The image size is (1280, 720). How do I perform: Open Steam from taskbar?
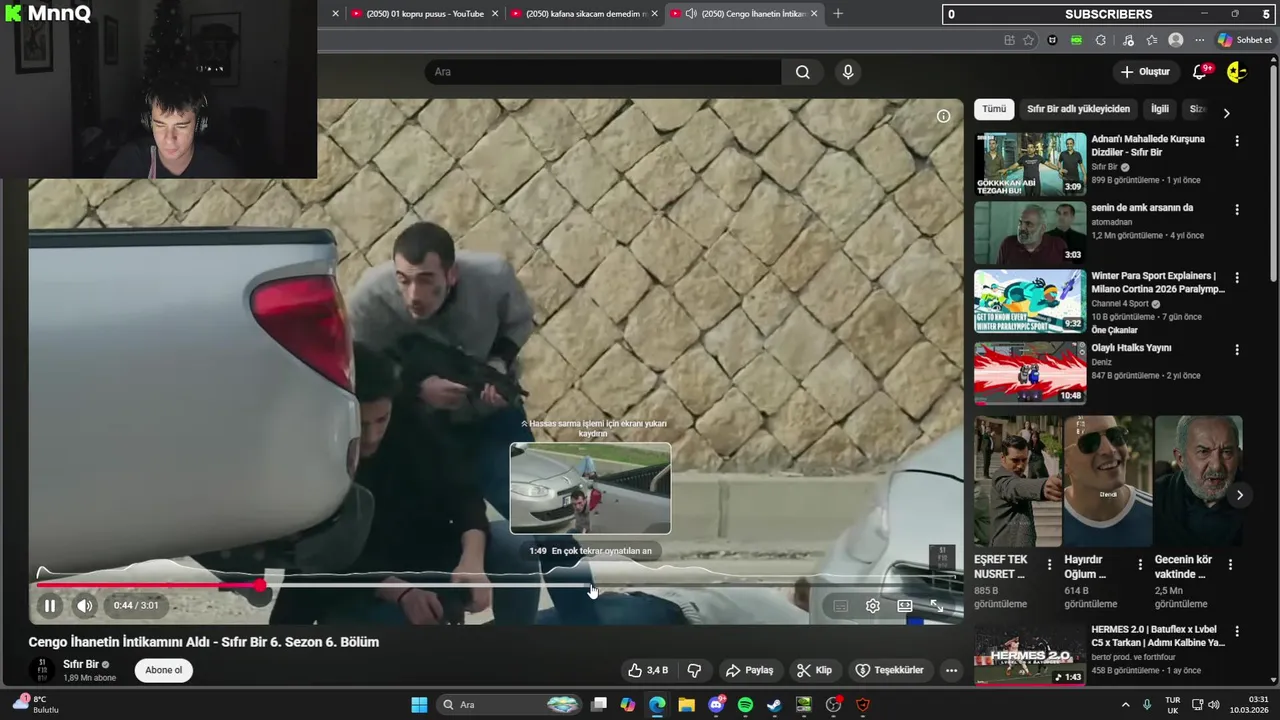(x=774, y=705)
